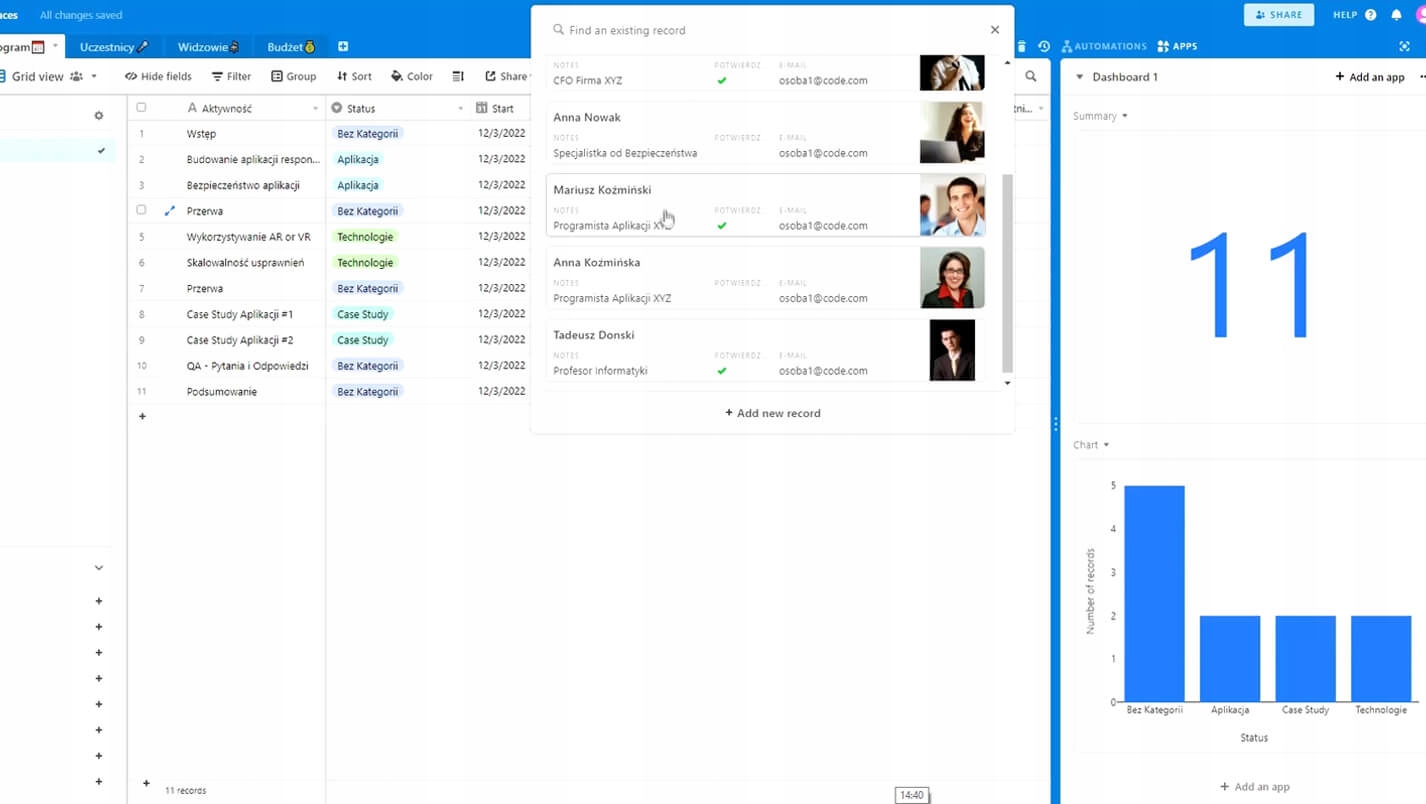Open the Filter menu
The width and height of the screenshot is (1426, 804).
click(x=231, y=76)
